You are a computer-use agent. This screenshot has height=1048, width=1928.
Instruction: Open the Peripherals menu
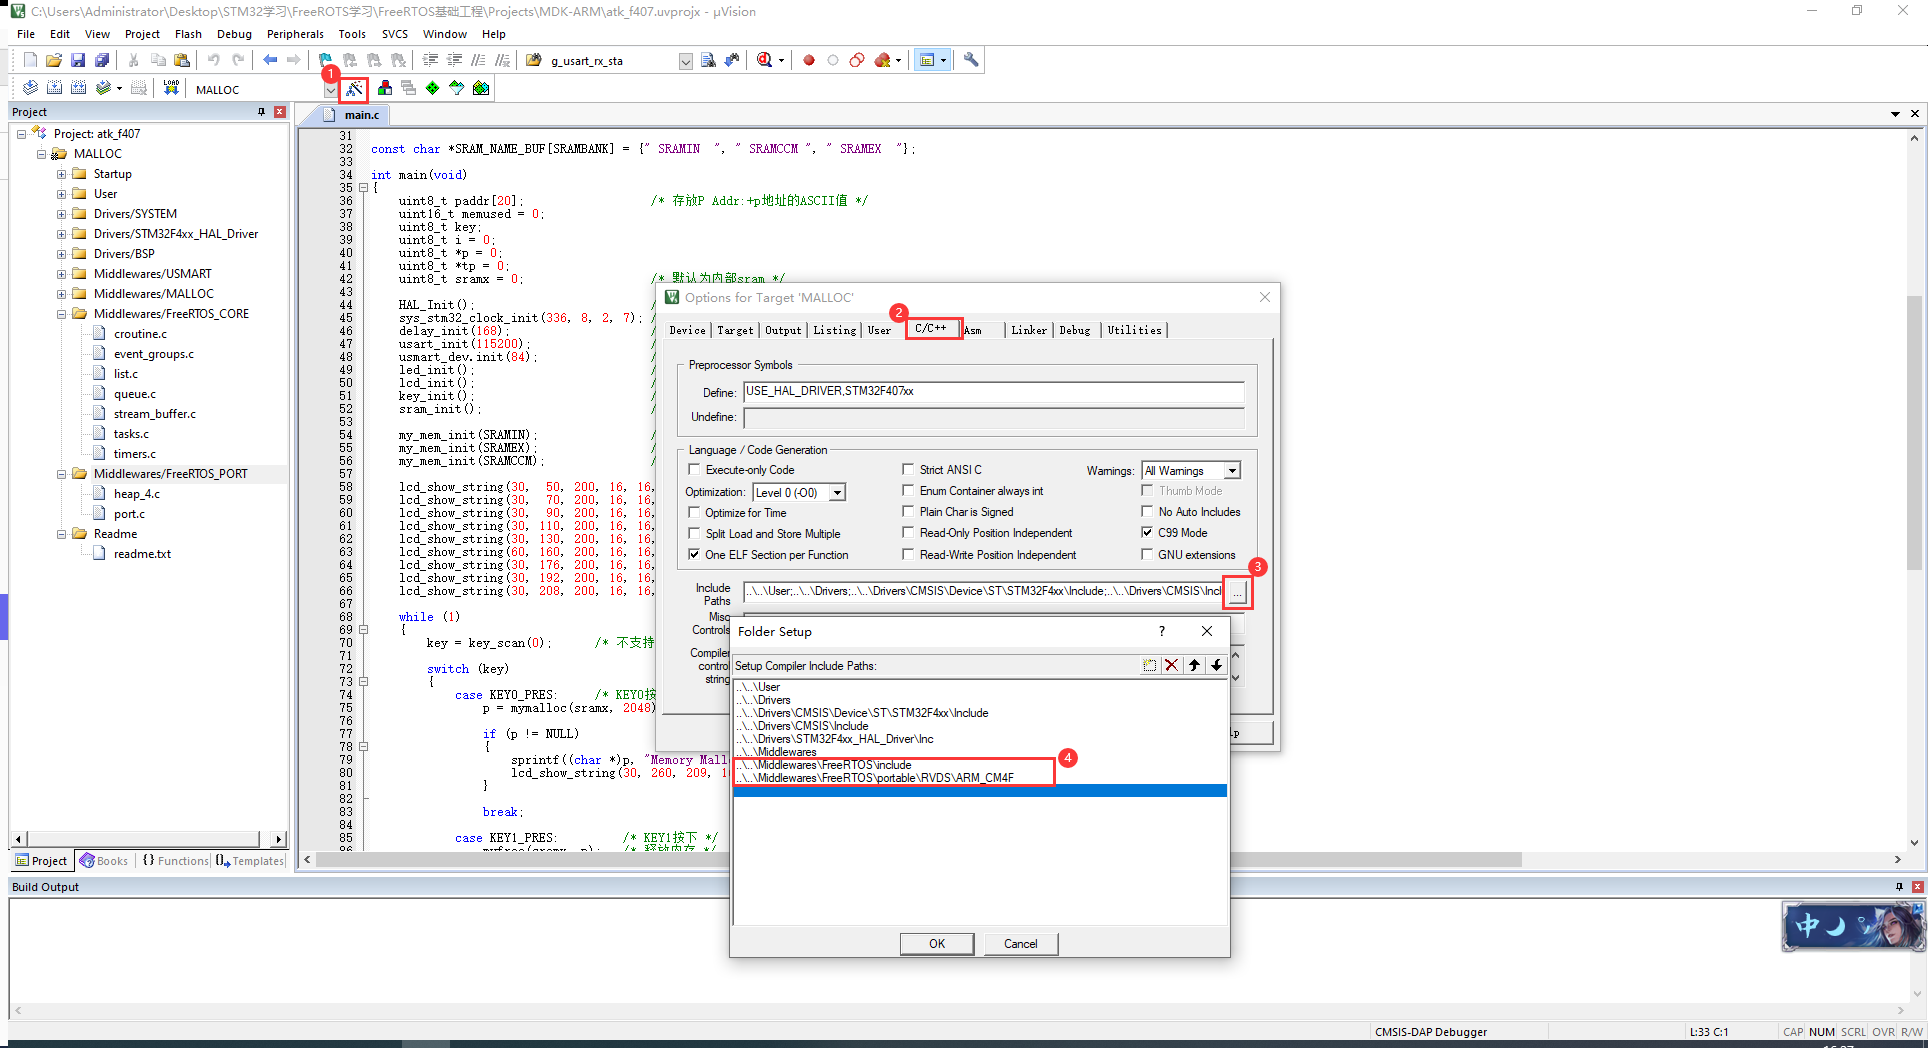coord(295,33)
